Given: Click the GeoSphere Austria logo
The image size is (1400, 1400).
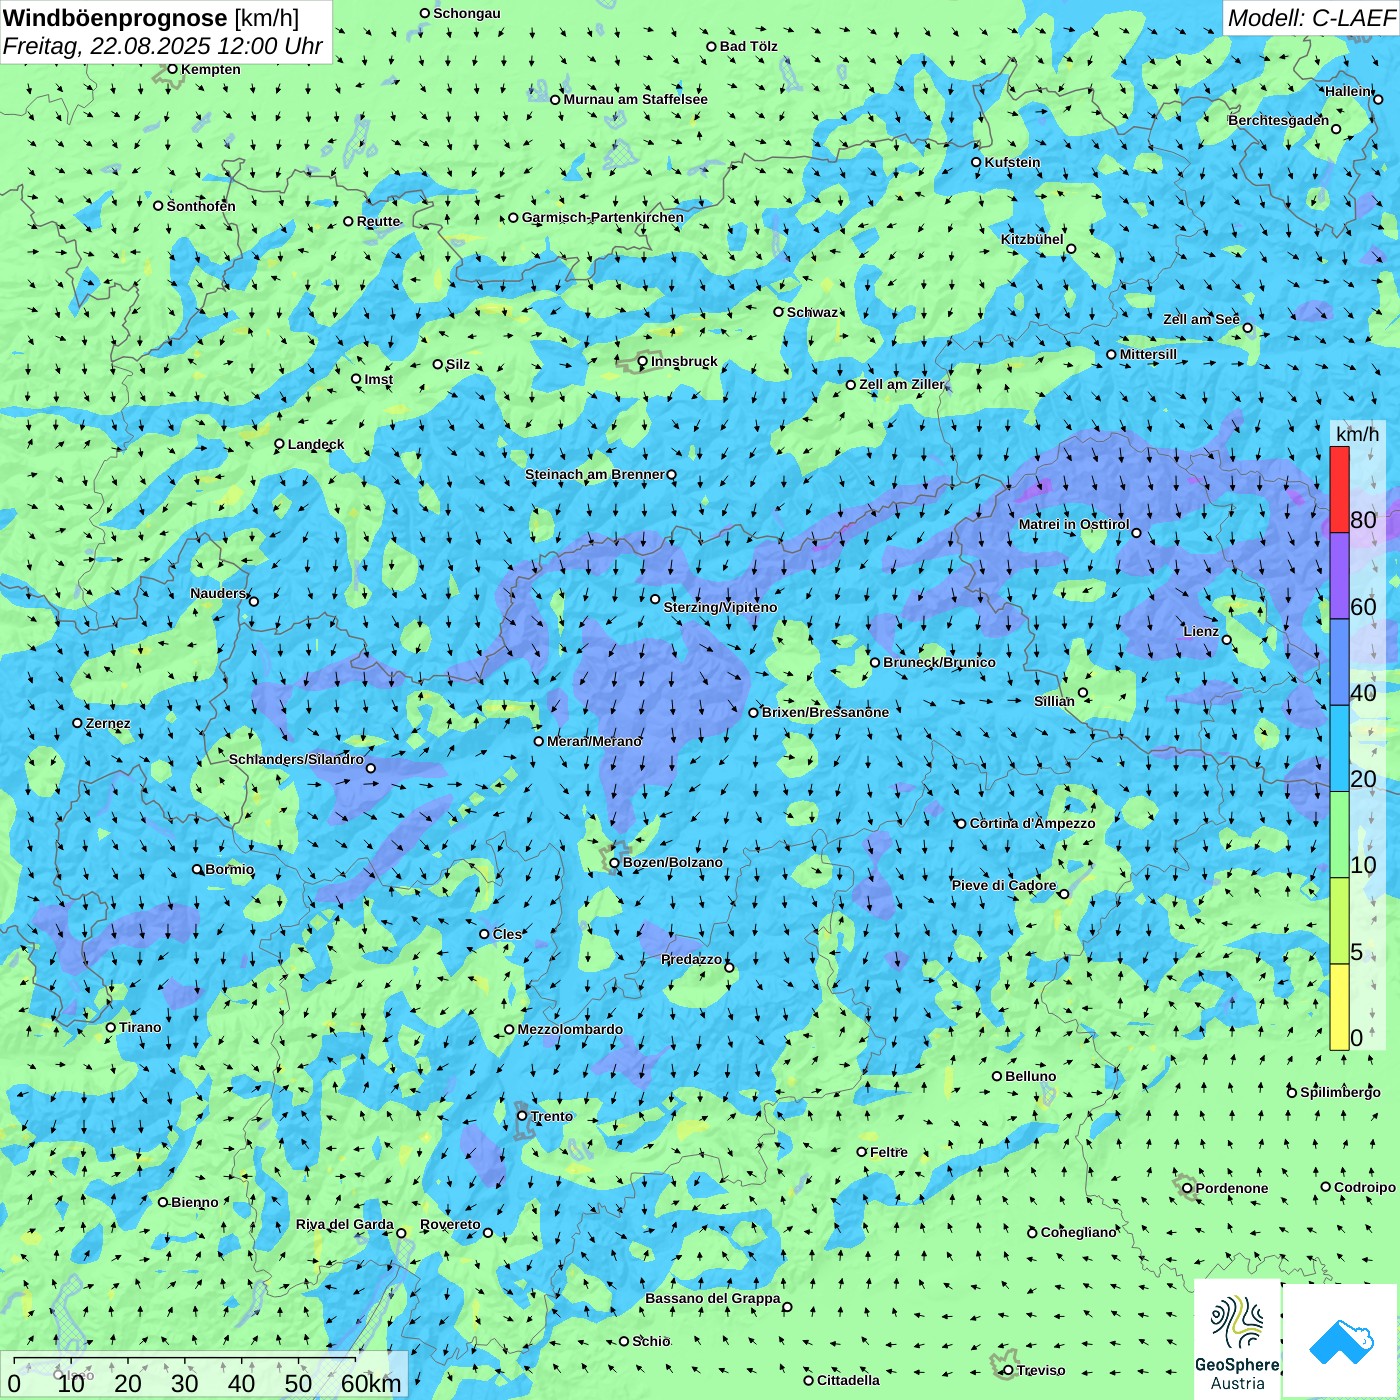Looking at the screenshot, I should (x=1237, y=1339).
